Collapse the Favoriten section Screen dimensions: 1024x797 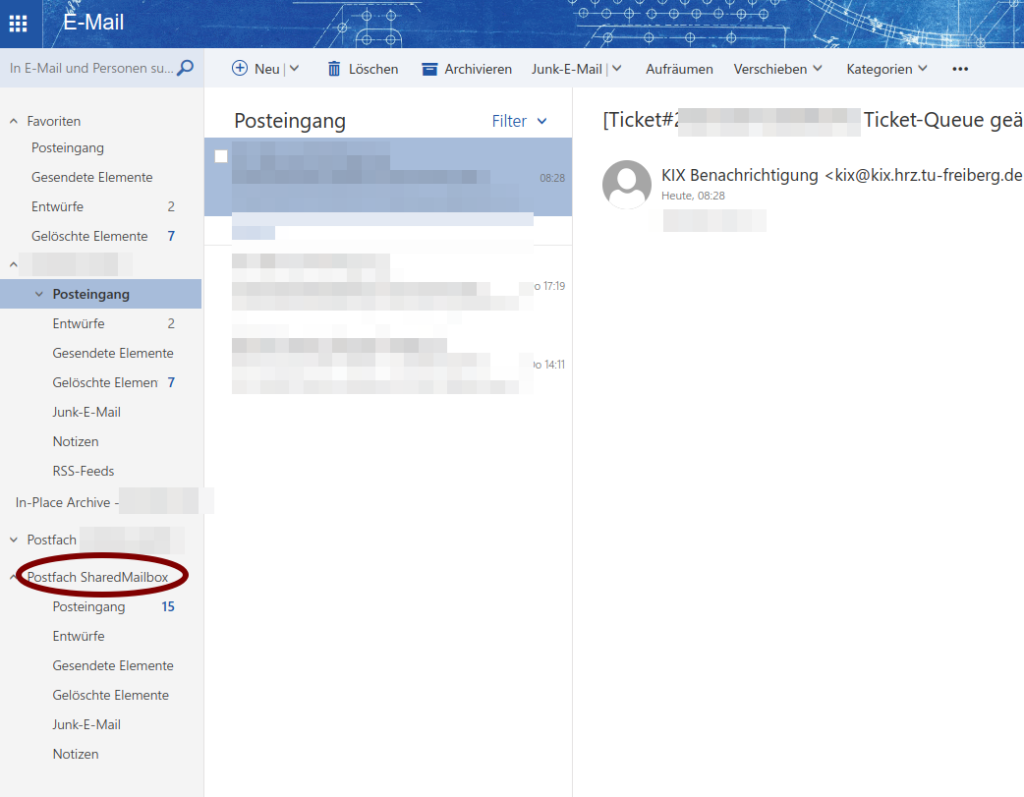(x=14, y=121)
